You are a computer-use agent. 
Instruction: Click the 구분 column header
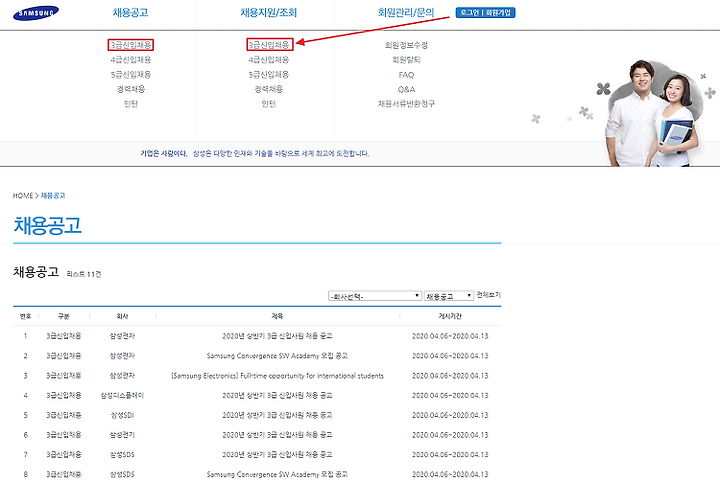pos(64,316)
